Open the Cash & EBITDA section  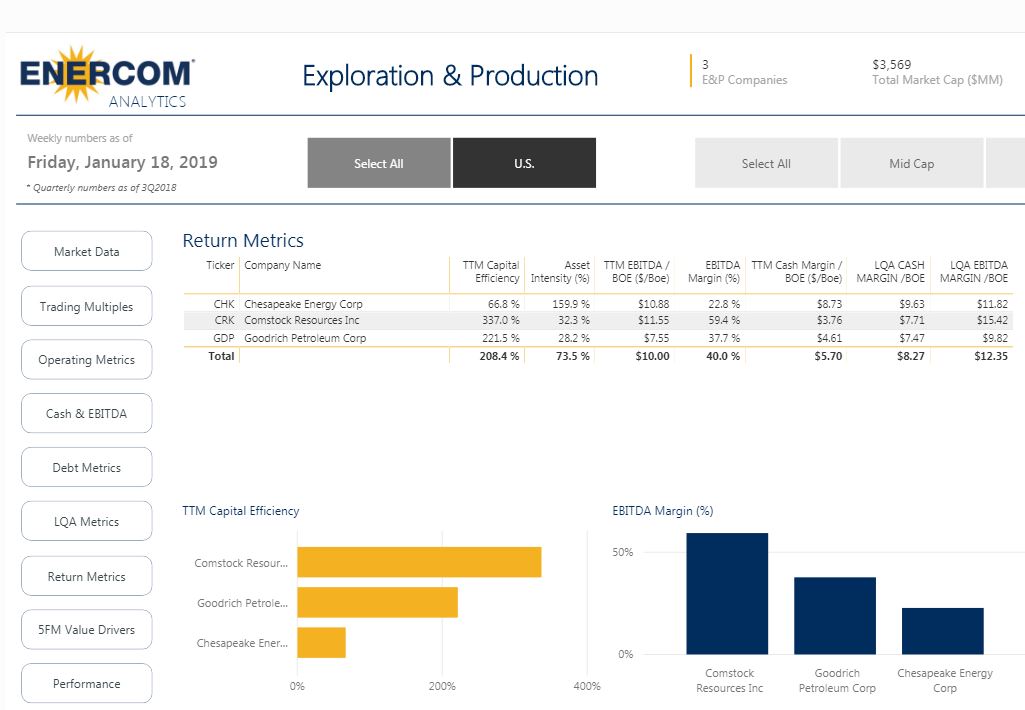click(86, 414)
